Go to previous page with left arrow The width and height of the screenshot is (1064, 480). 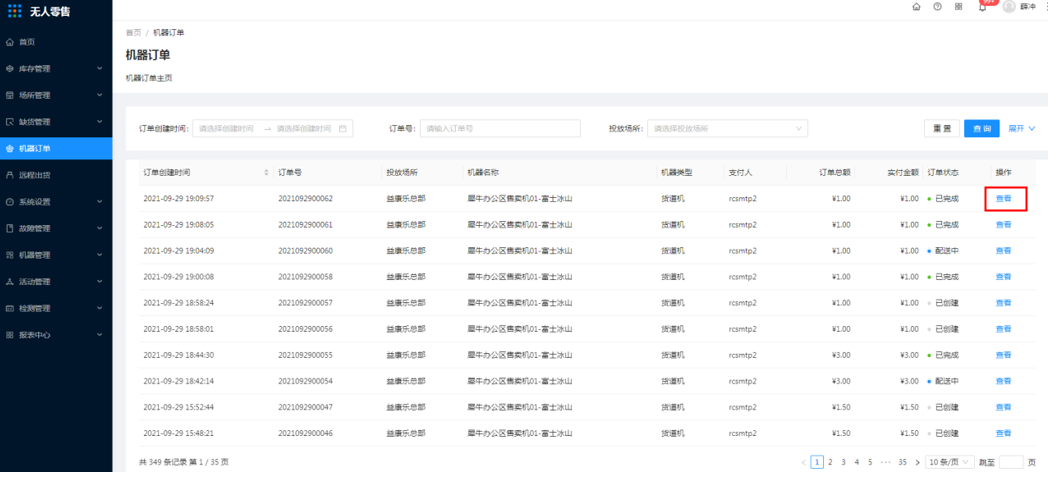(803, 462)
